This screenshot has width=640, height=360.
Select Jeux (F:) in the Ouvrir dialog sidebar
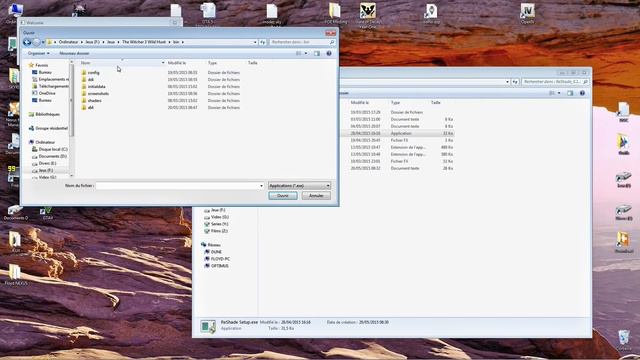46,170
